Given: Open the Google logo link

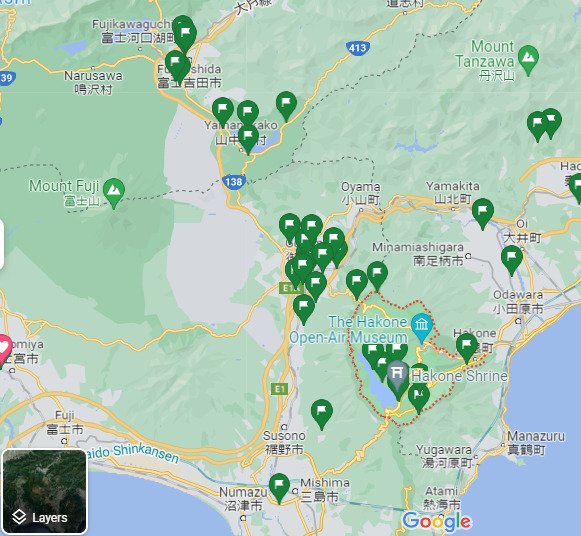Looking at the screenshot, I should 436,521.
